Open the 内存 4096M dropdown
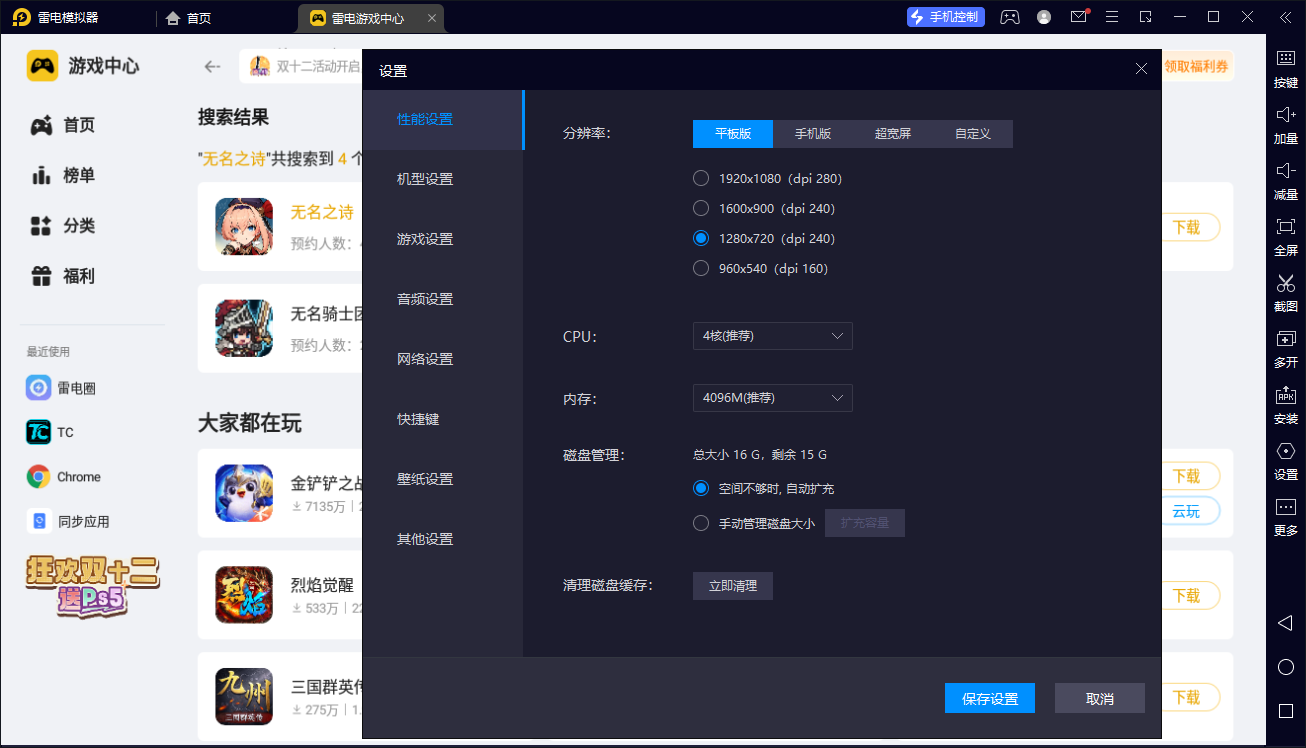 (x=772, y=398)
